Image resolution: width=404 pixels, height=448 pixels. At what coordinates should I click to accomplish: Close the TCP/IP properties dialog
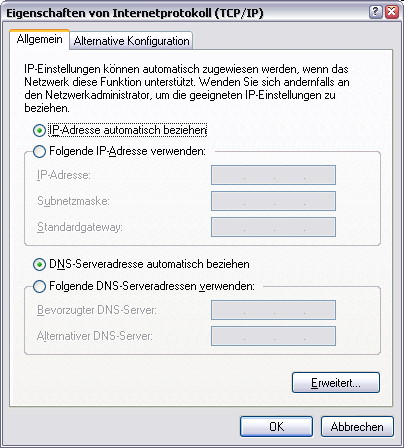tap(392, 12)
